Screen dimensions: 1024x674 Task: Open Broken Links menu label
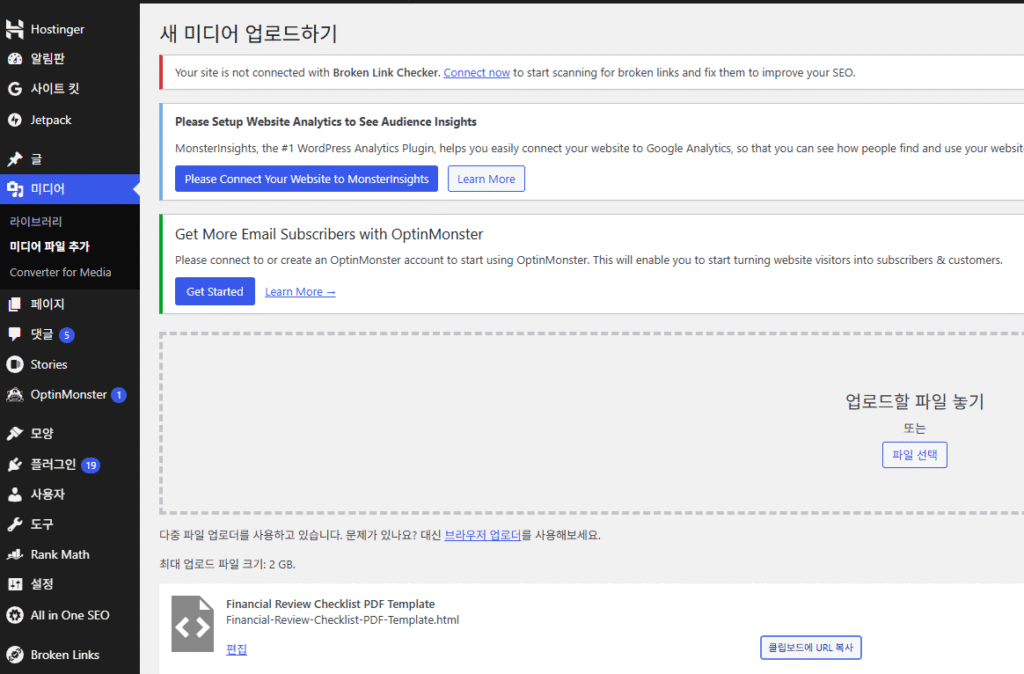point(65,655)
